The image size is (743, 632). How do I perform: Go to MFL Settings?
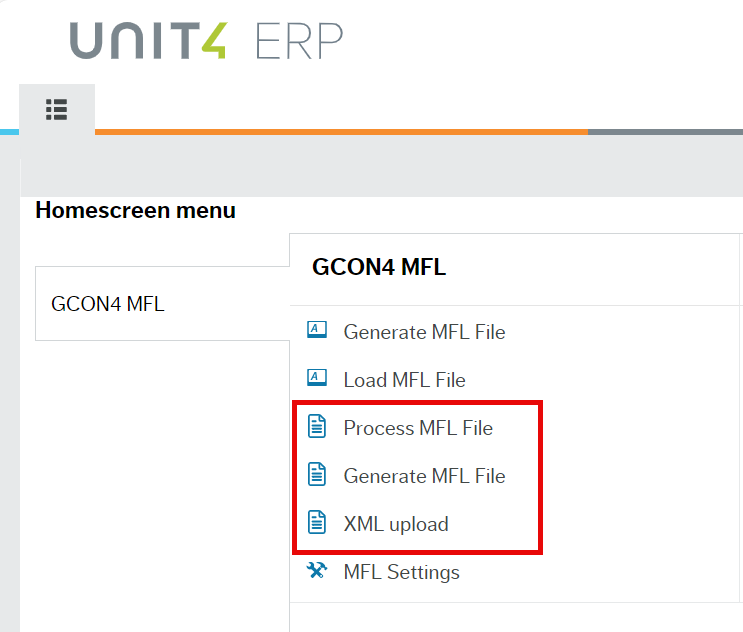[x=401, y=572]
